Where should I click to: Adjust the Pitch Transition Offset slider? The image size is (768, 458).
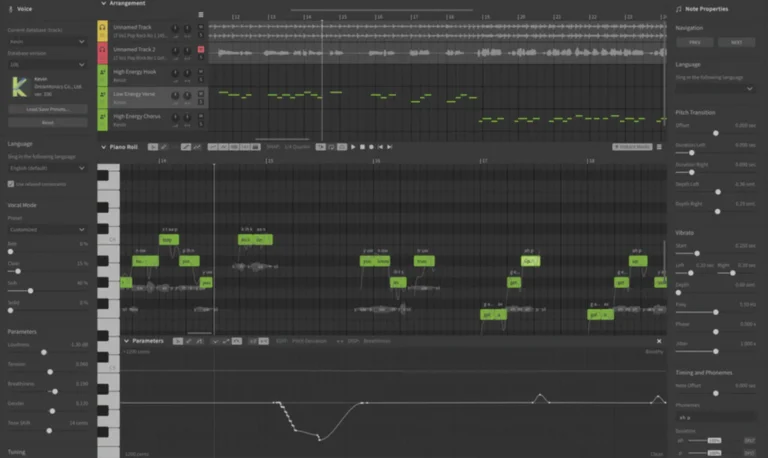[x=715, y=132]
